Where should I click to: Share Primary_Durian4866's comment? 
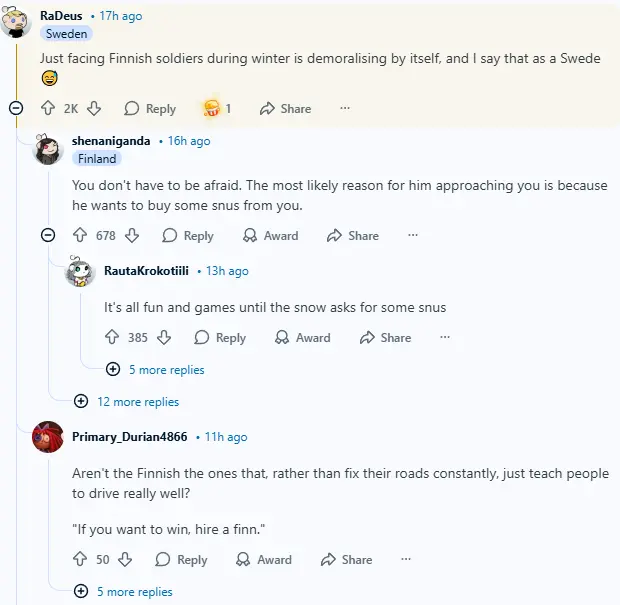pyautogui.click(x=346, y=560)
